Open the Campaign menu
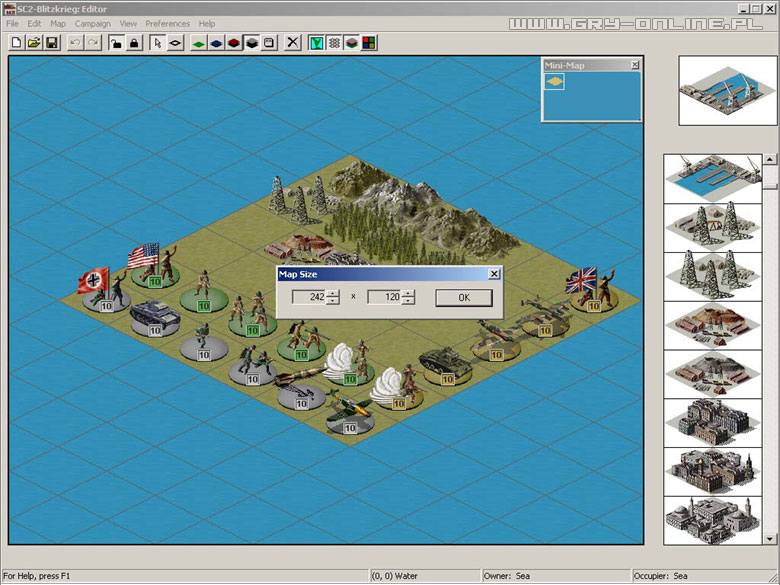Image resolution: width=780 pixels, height=585 pixels. click(x=93, y=23)
